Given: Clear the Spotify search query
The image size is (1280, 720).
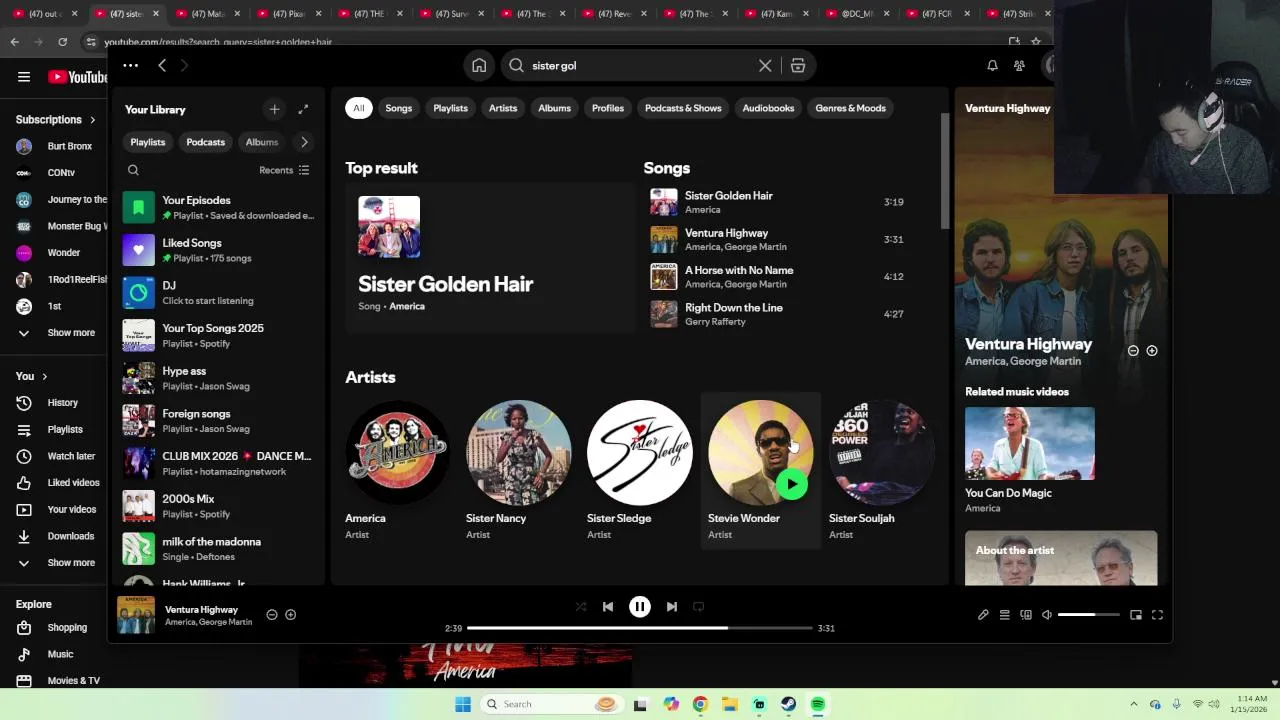Looking at the screenshot, I should click(765, 65).
